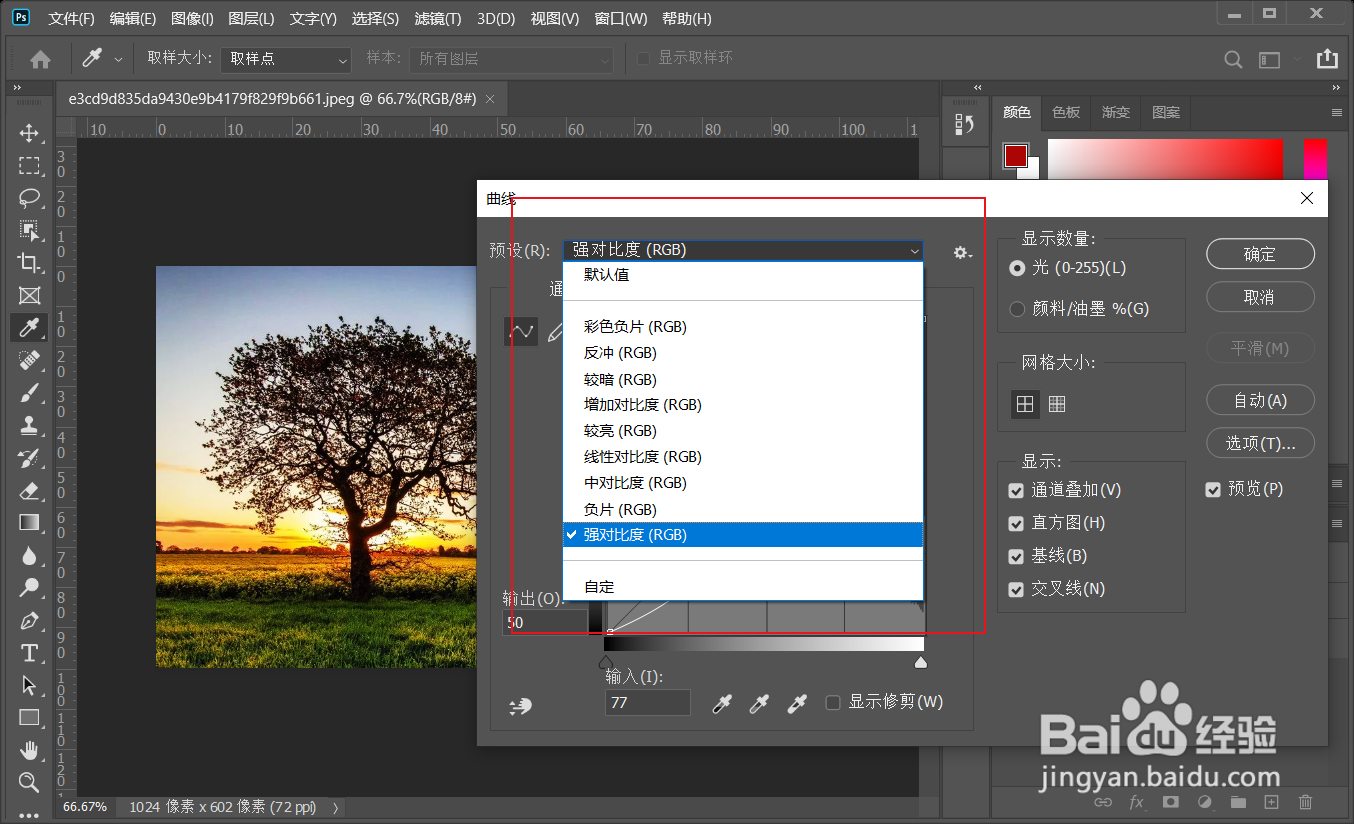
Task: Choose 自定 preset option
Action: (x=743, y=587)
